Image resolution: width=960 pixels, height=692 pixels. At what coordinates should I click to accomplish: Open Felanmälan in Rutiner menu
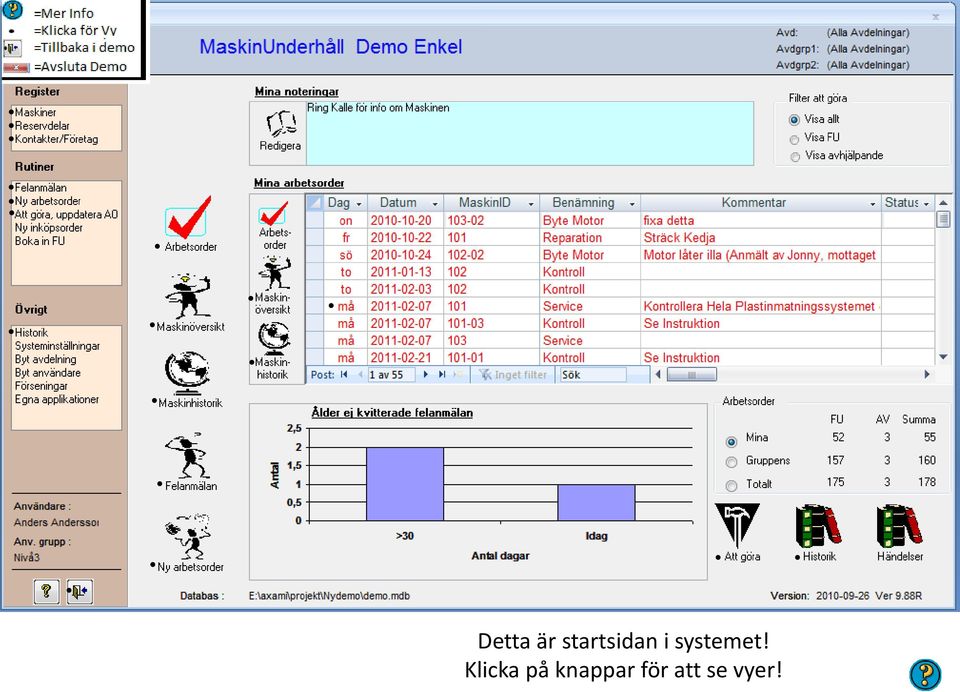point(40,187)
